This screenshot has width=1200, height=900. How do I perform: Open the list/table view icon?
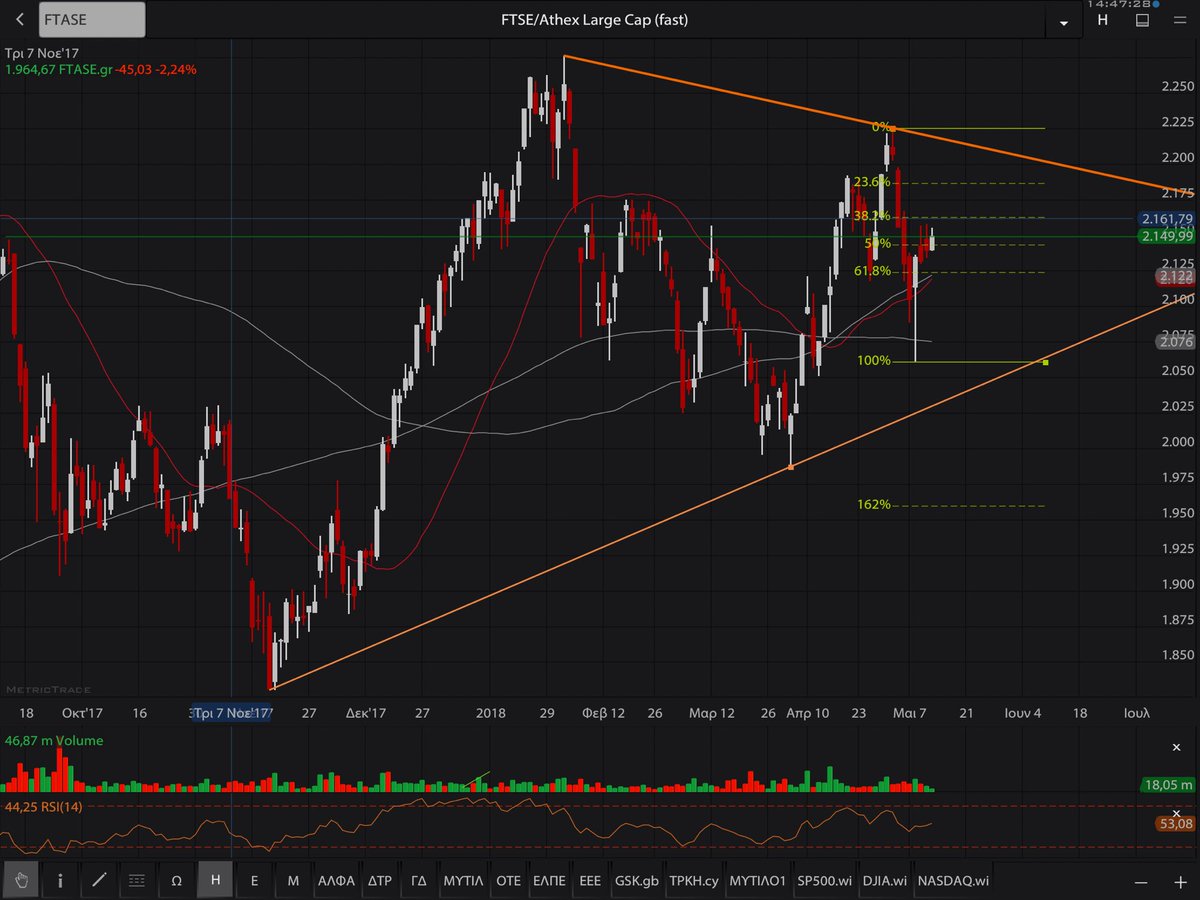[137, 880]
